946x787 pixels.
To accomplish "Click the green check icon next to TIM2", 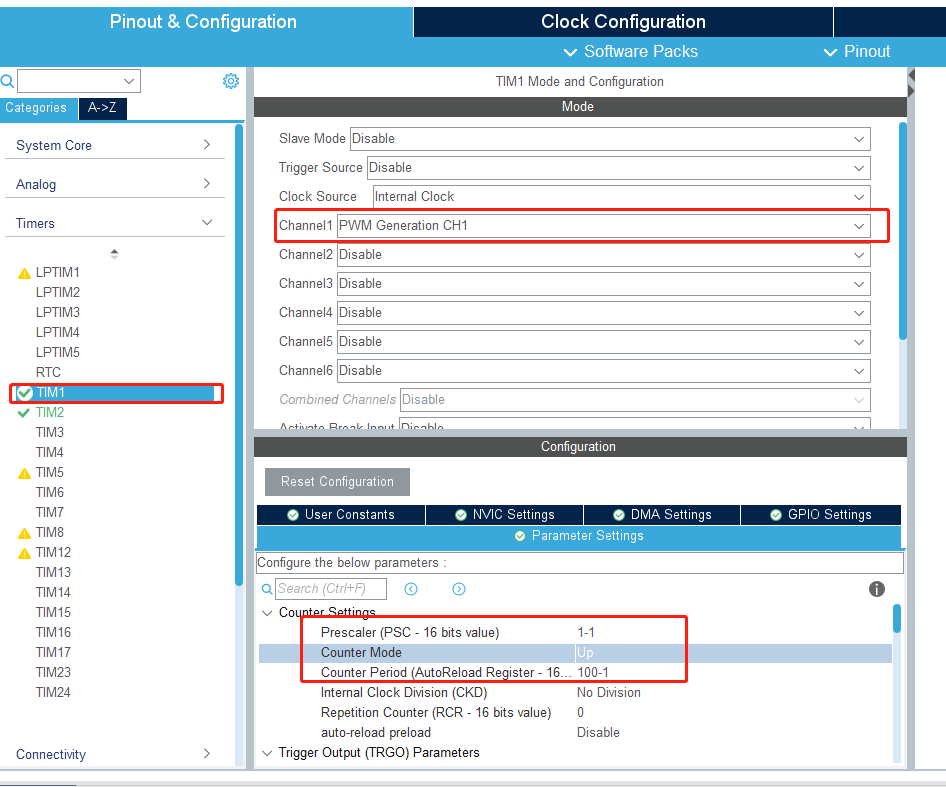I will (24, 413).
